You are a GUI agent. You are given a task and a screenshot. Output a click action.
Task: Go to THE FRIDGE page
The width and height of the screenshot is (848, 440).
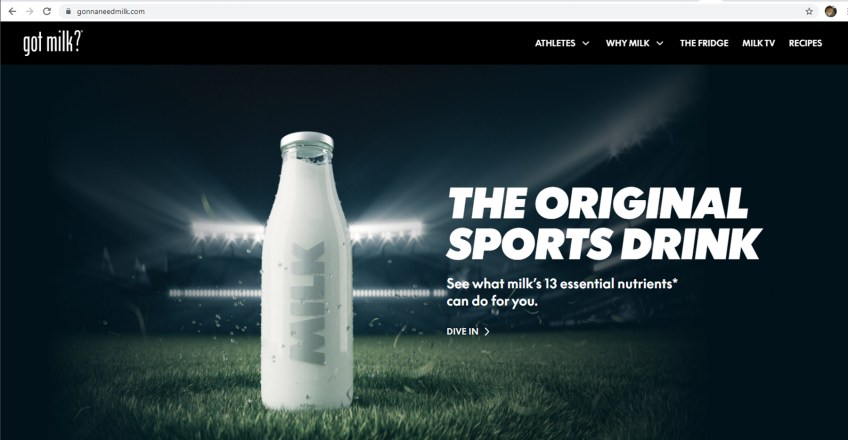click(704, 43)
